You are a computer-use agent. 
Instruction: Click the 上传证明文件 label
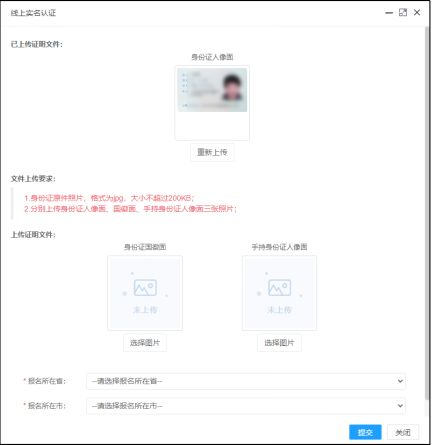point(33,235)
